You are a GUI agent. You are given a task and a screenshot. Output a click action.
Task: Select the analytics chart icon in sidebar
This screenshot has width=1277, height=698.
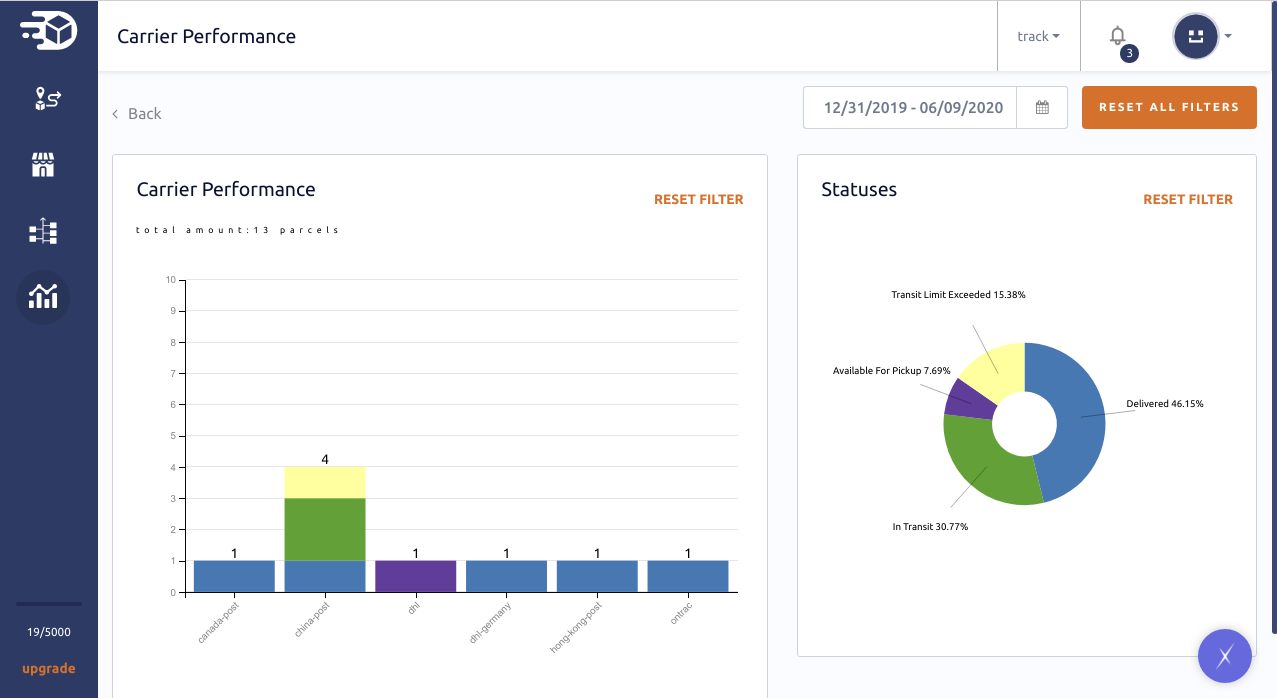click(x=43, y=296)
